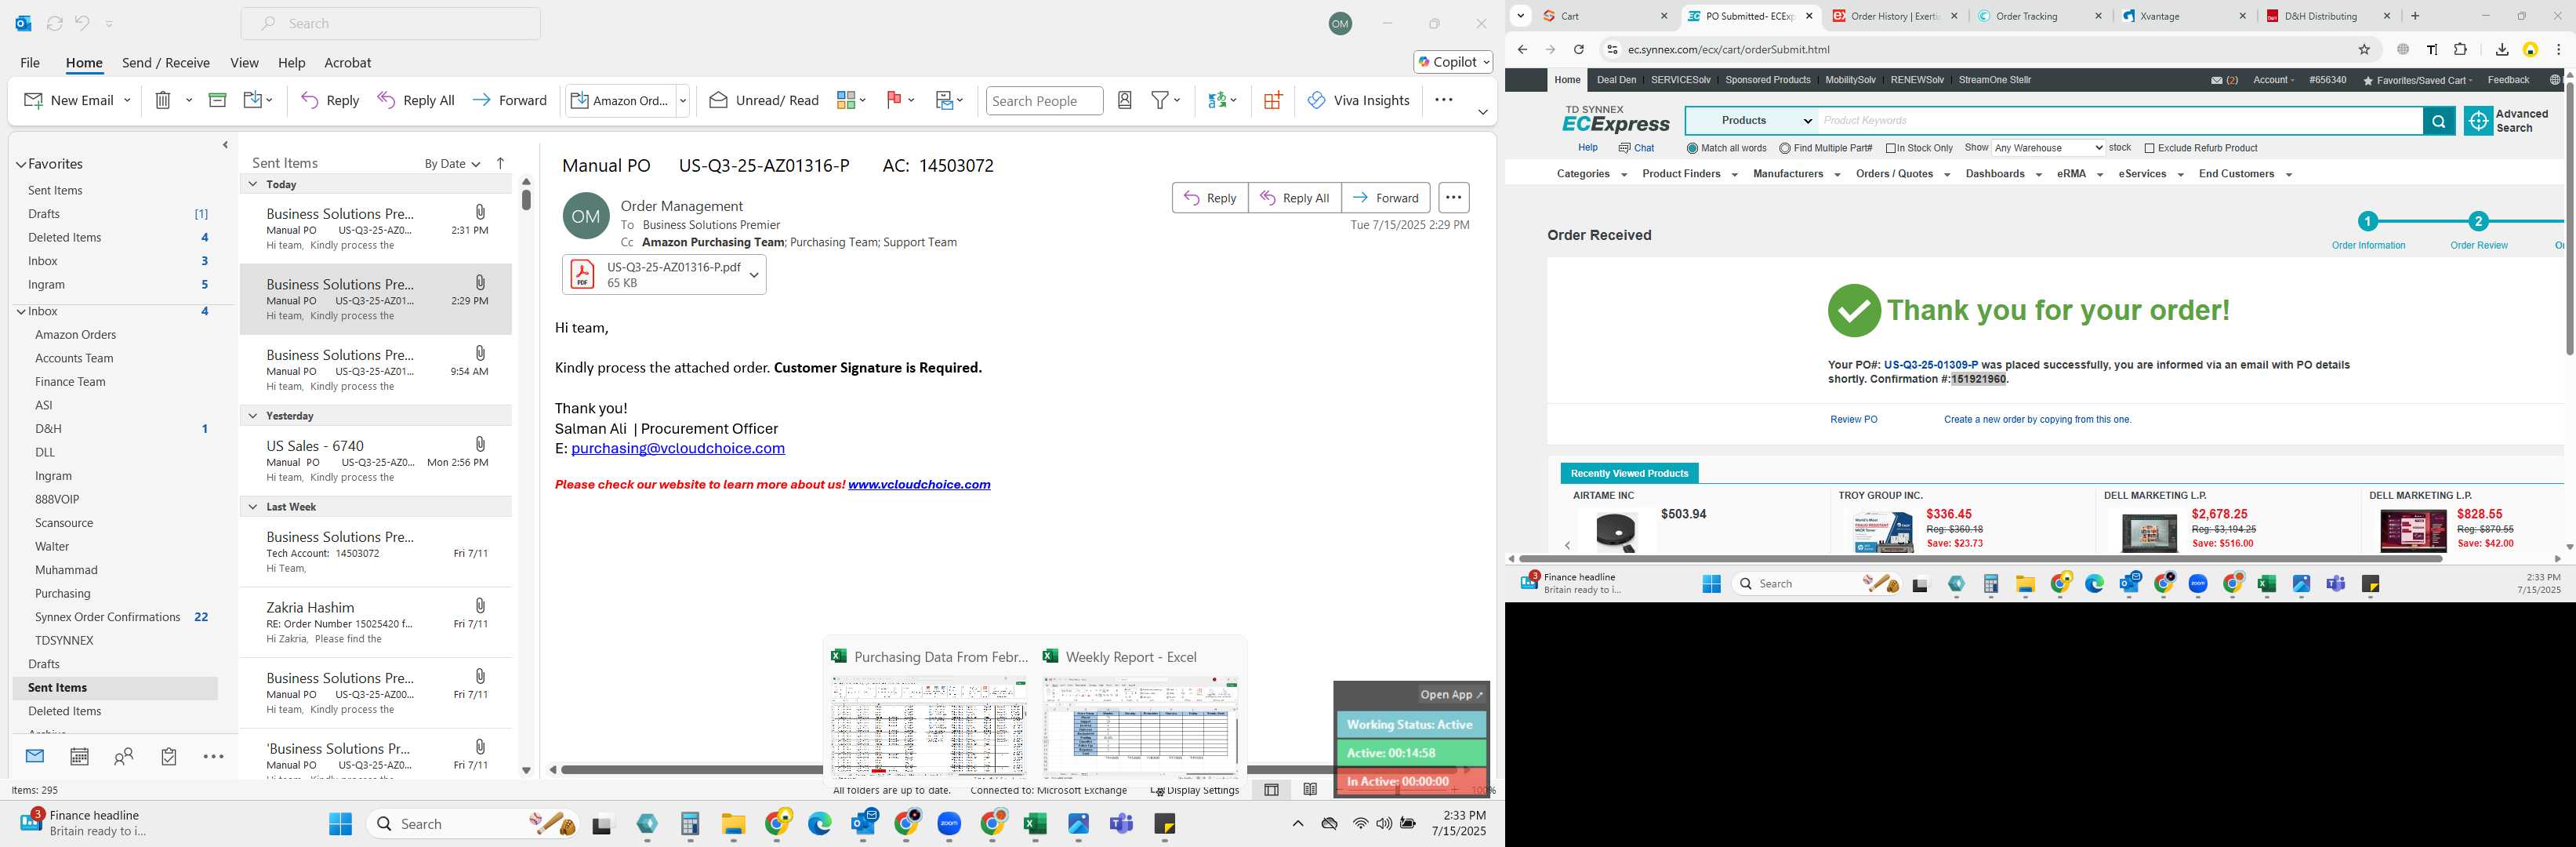Open File Explorer from the taskbar
2576x847 pixels.
pyautogui.click(x=733, y=824)
